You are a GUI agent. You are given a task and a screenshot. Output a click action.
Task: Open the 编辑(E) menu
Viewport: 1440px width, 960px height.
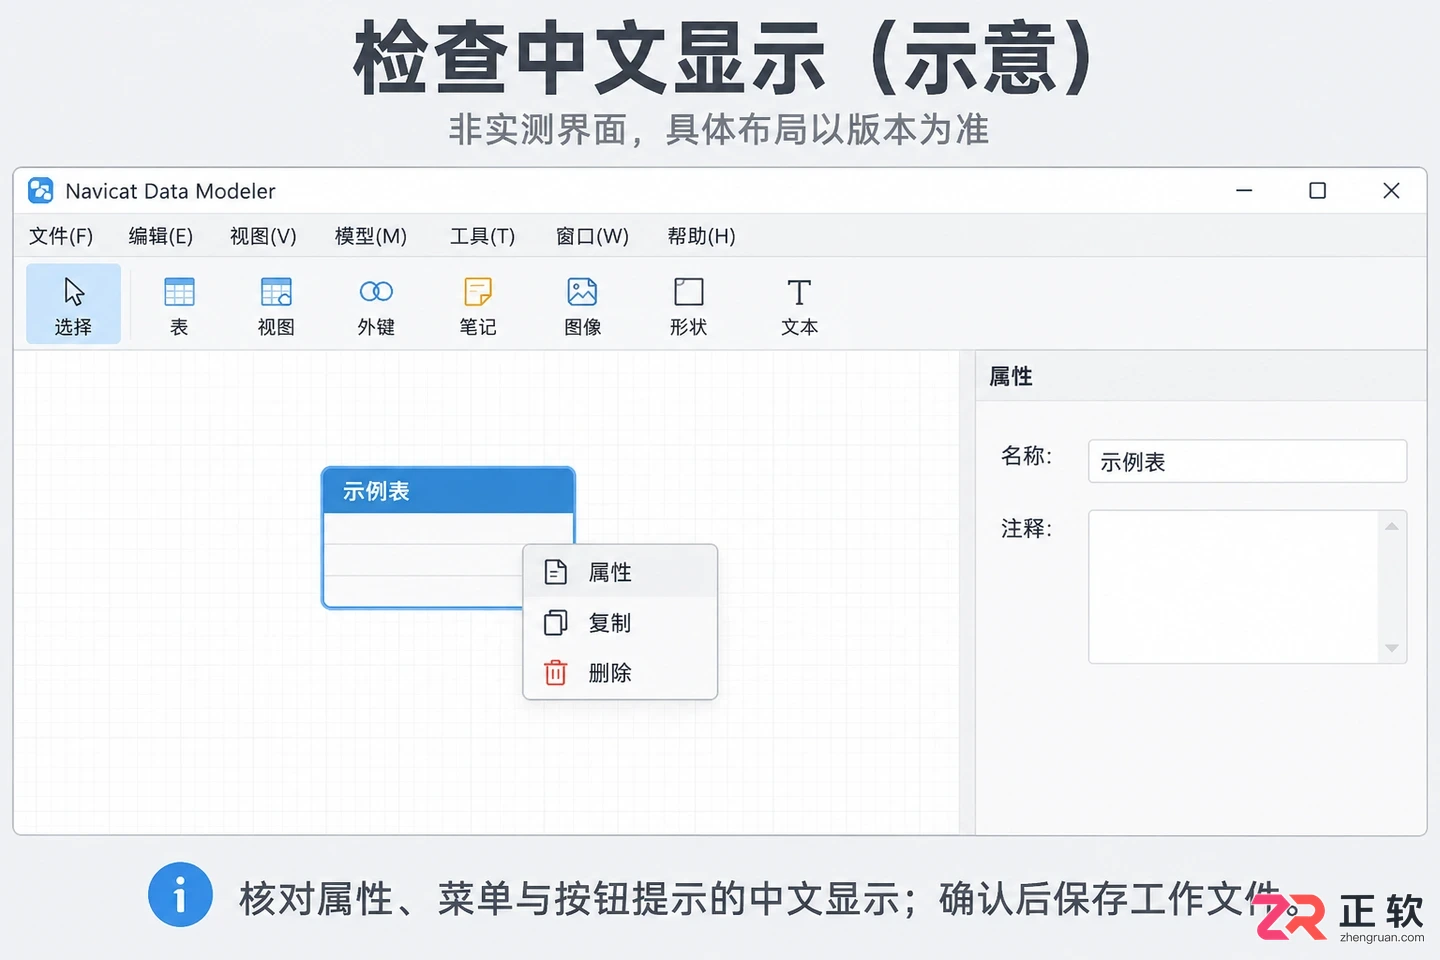pos(161,236)
